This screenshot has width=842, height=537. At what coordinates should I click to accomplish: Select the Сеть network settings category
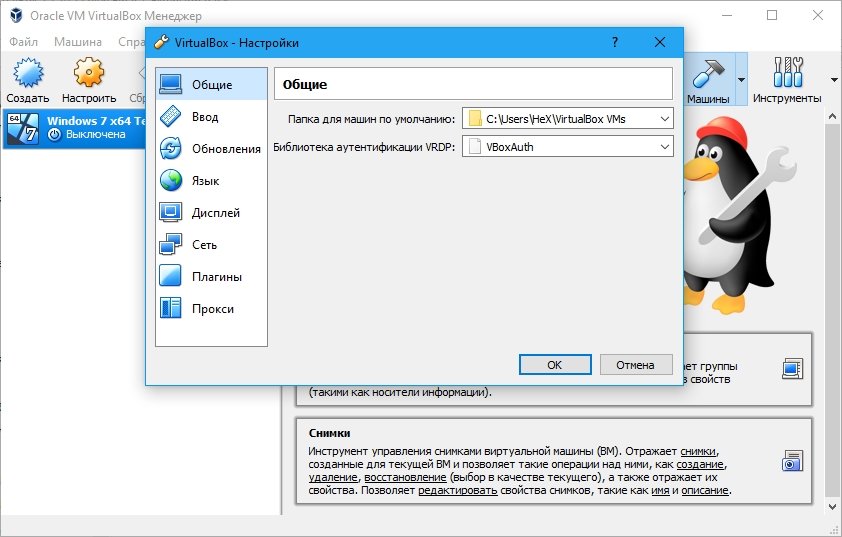211,244
